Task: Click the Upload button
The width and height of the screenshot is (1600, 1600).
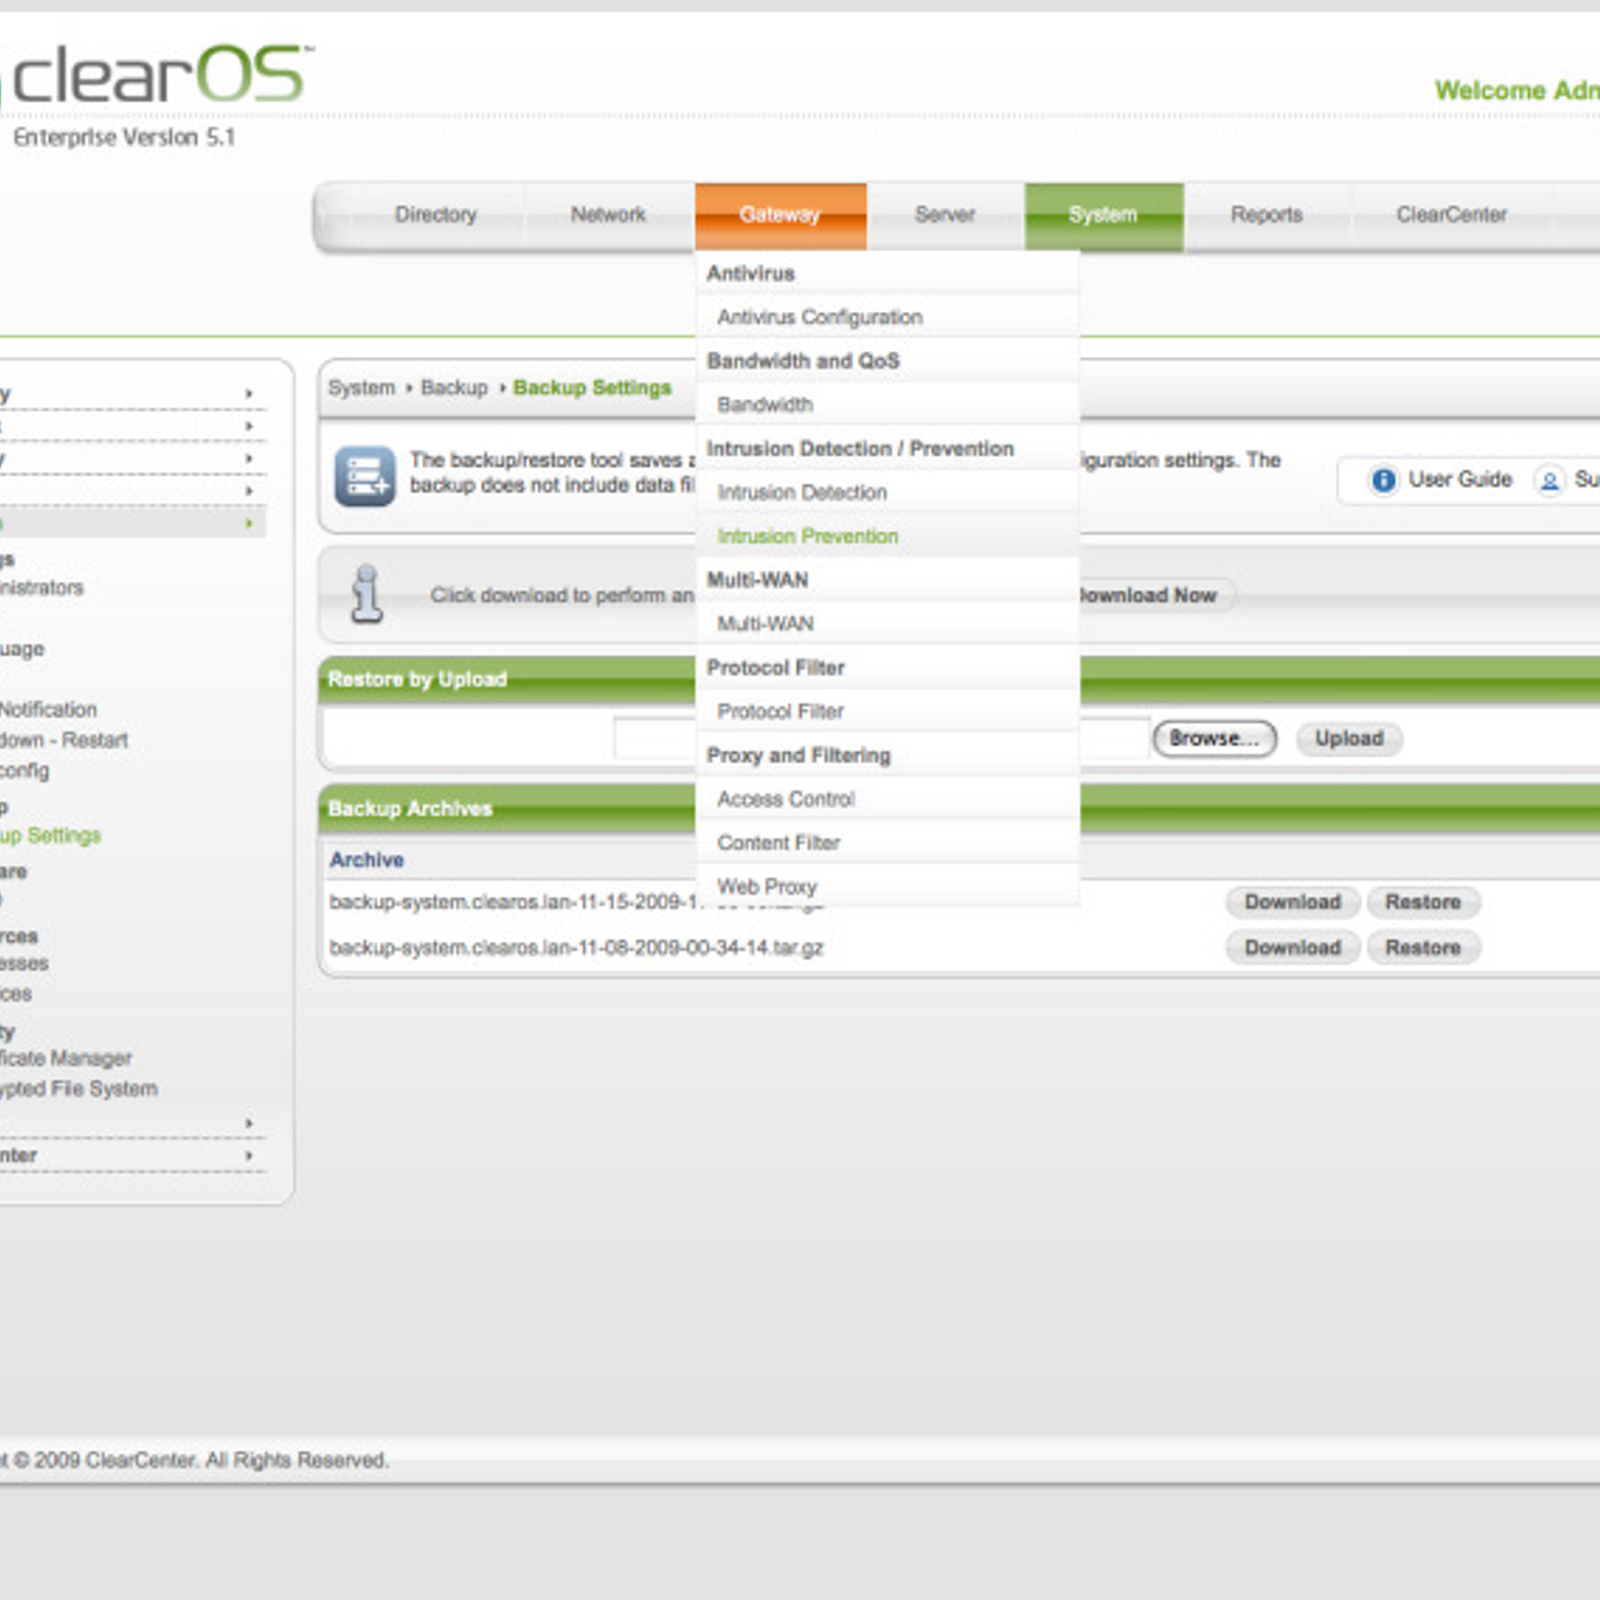Action: click(1349, 739)
